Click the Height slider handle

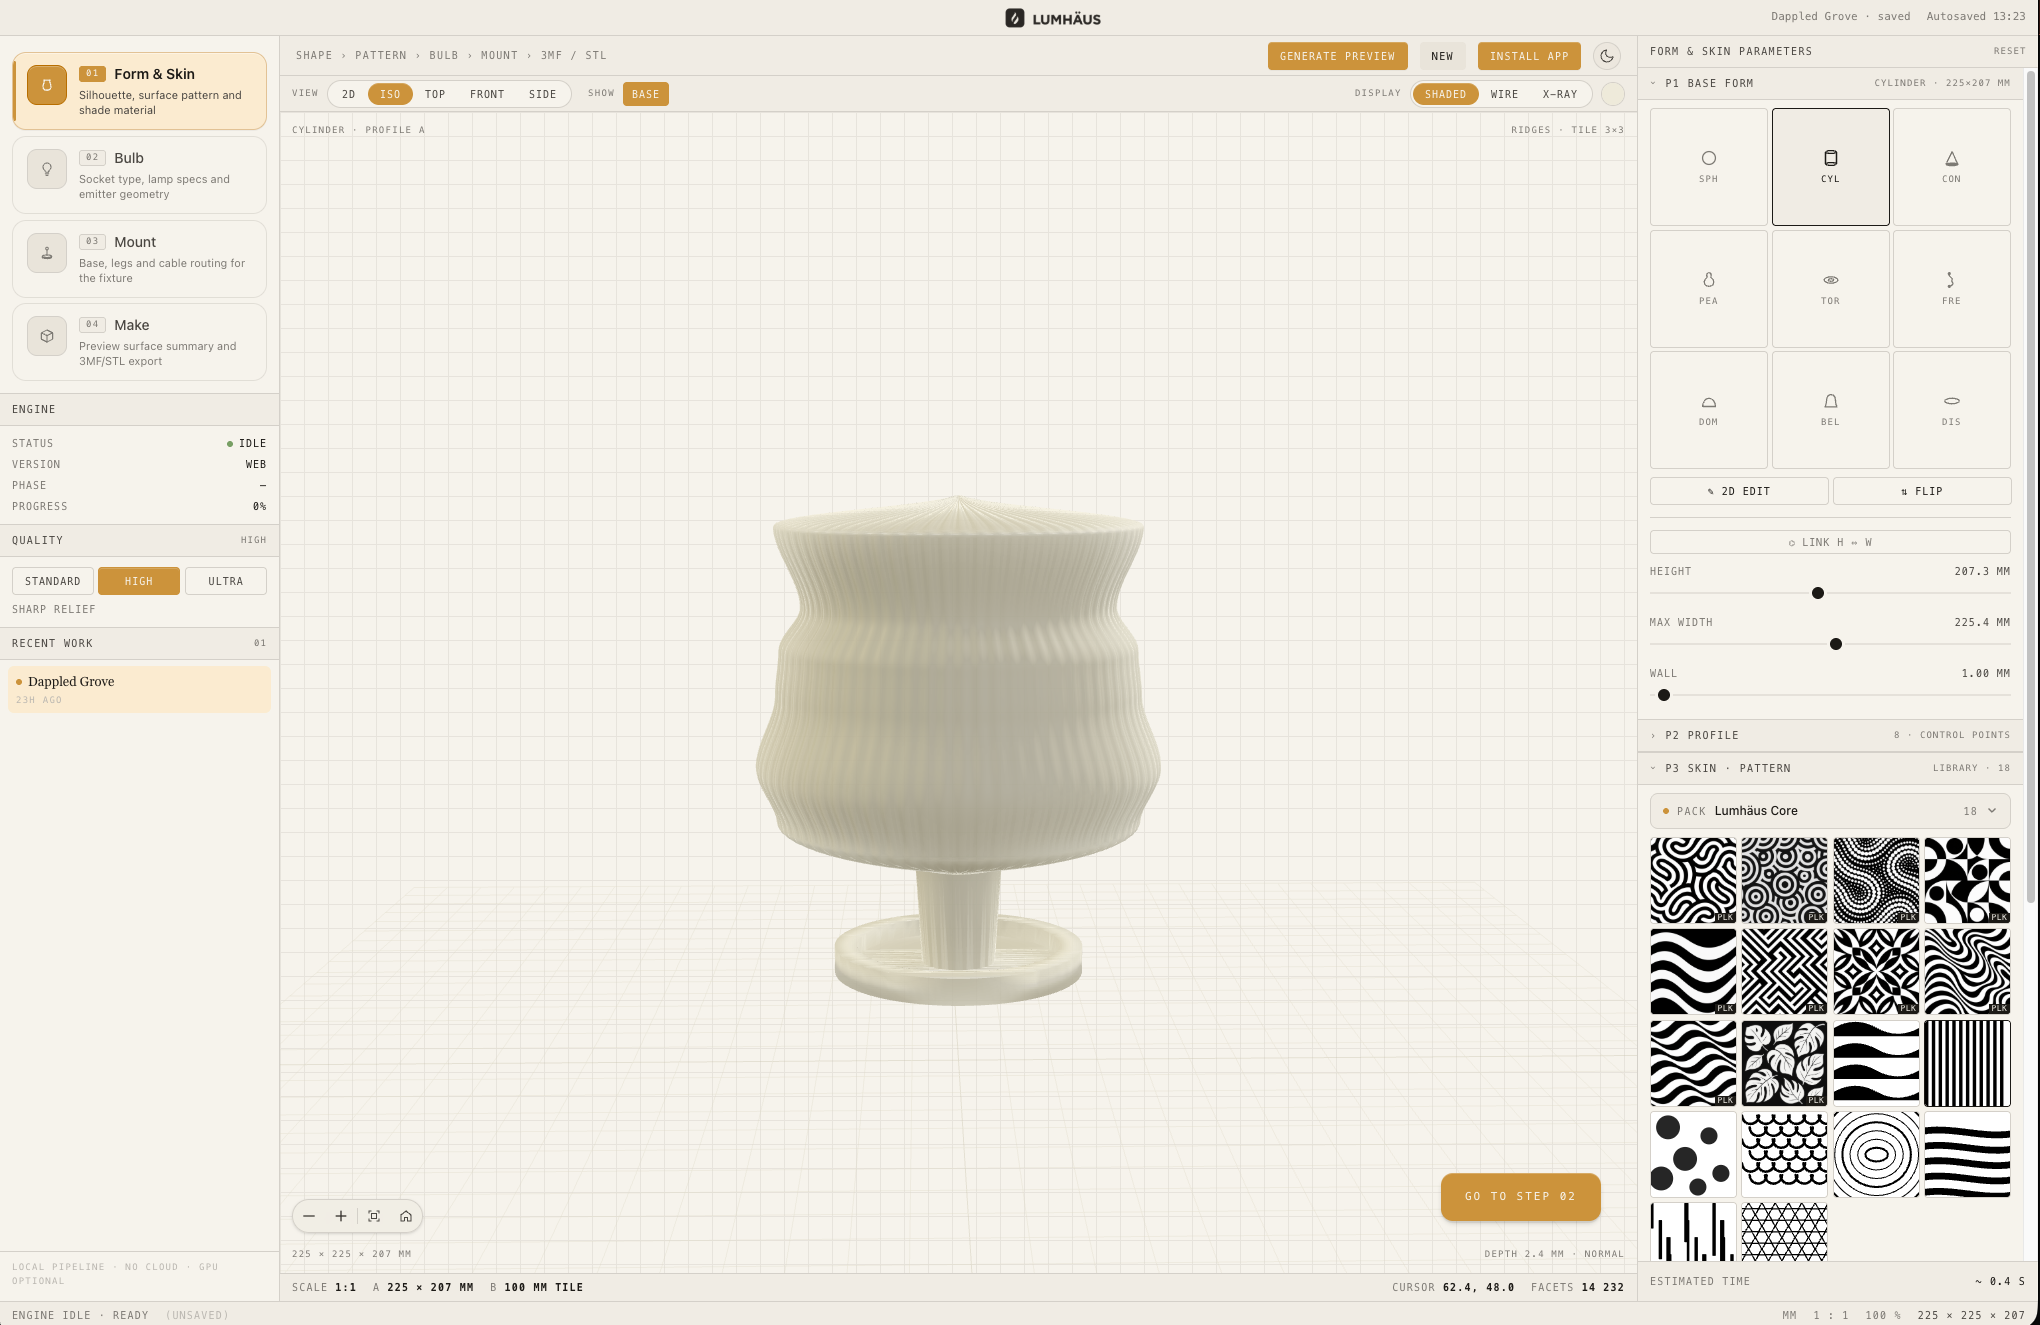[1818, 593]
